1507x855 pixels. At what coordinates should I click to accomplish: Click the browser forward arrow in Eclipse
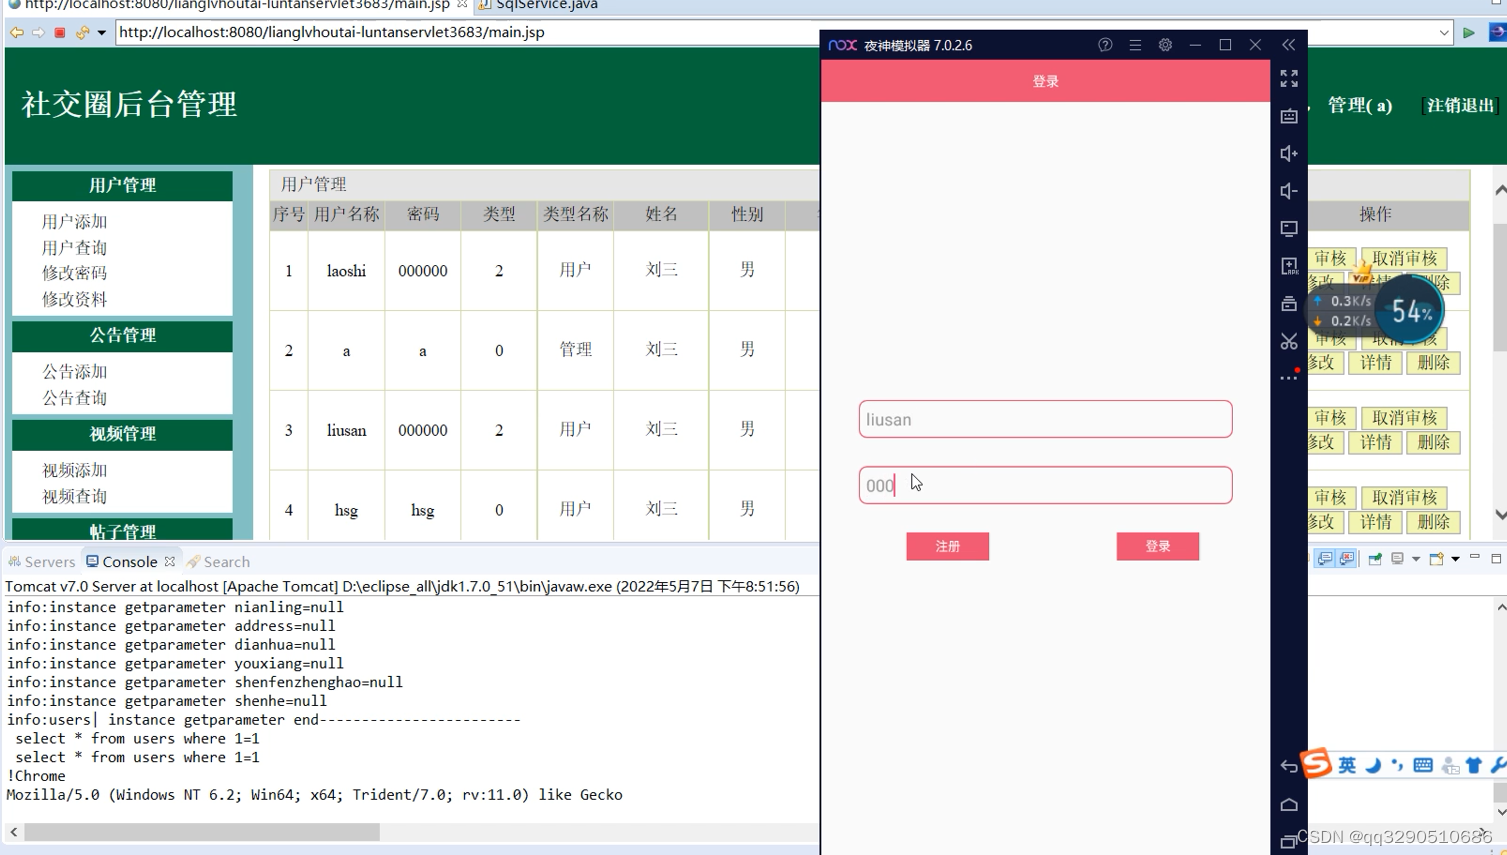38,32
